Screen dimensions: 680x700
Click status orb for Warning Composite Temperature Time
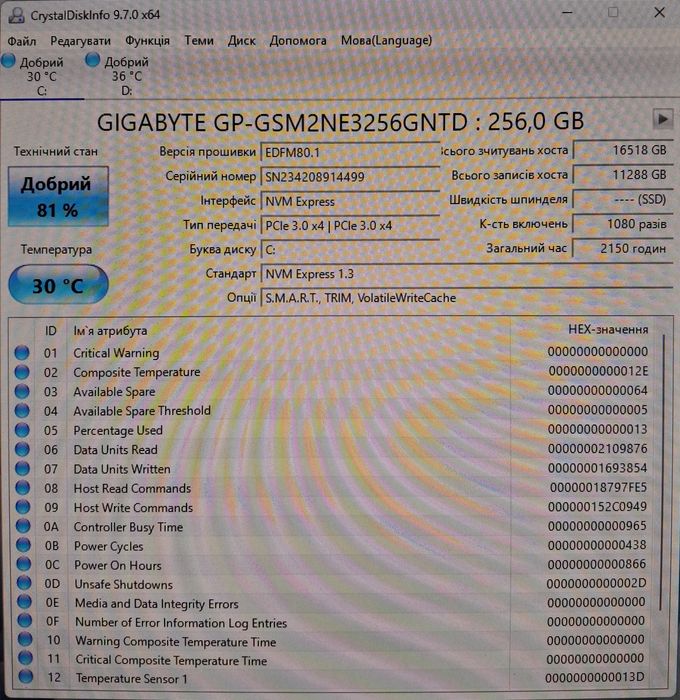(25, 640)
